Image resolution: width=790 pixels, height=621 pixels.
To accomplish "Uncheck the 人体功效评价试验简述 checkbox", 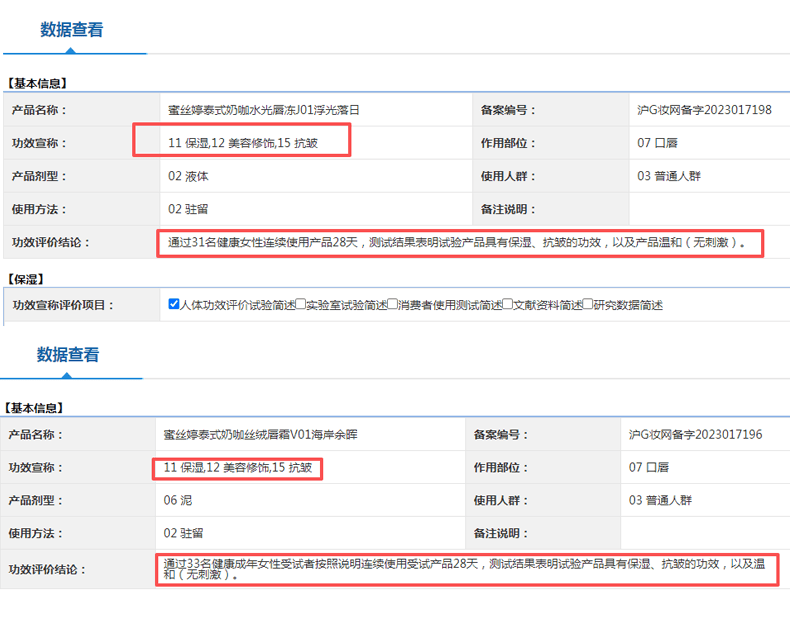I will coord(174,304).
